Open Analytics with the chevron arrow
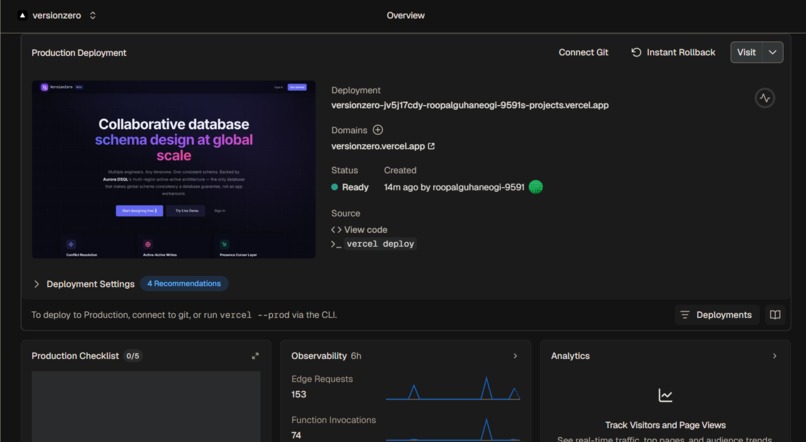Image resolution: width=806 pixels, height=442 pixels. (x=775, y=356)
